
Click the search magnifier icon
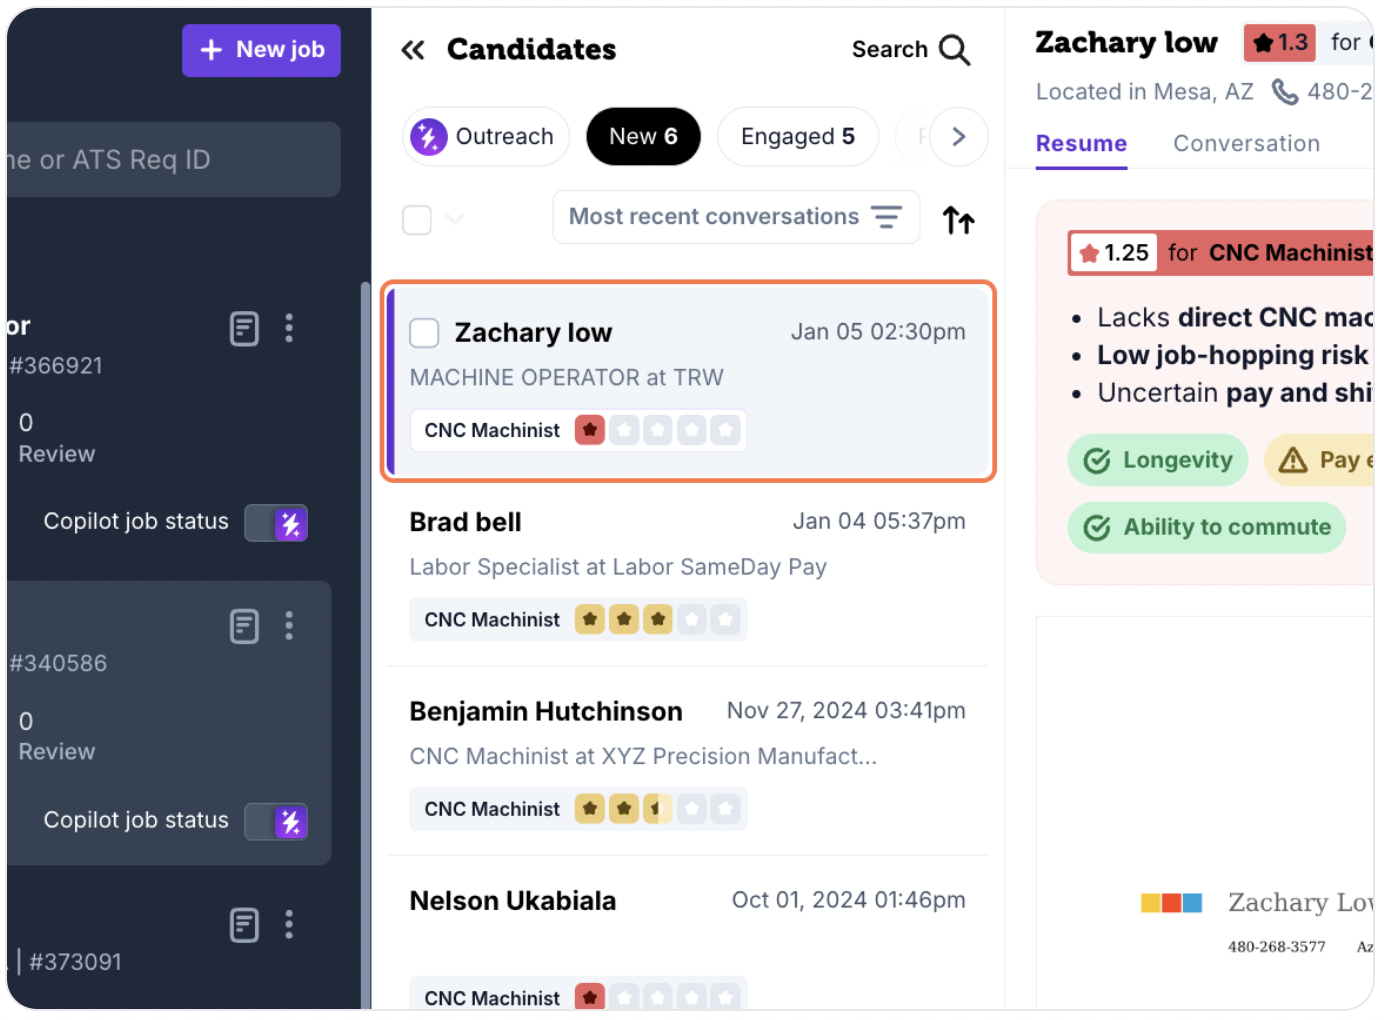point(954,50)
